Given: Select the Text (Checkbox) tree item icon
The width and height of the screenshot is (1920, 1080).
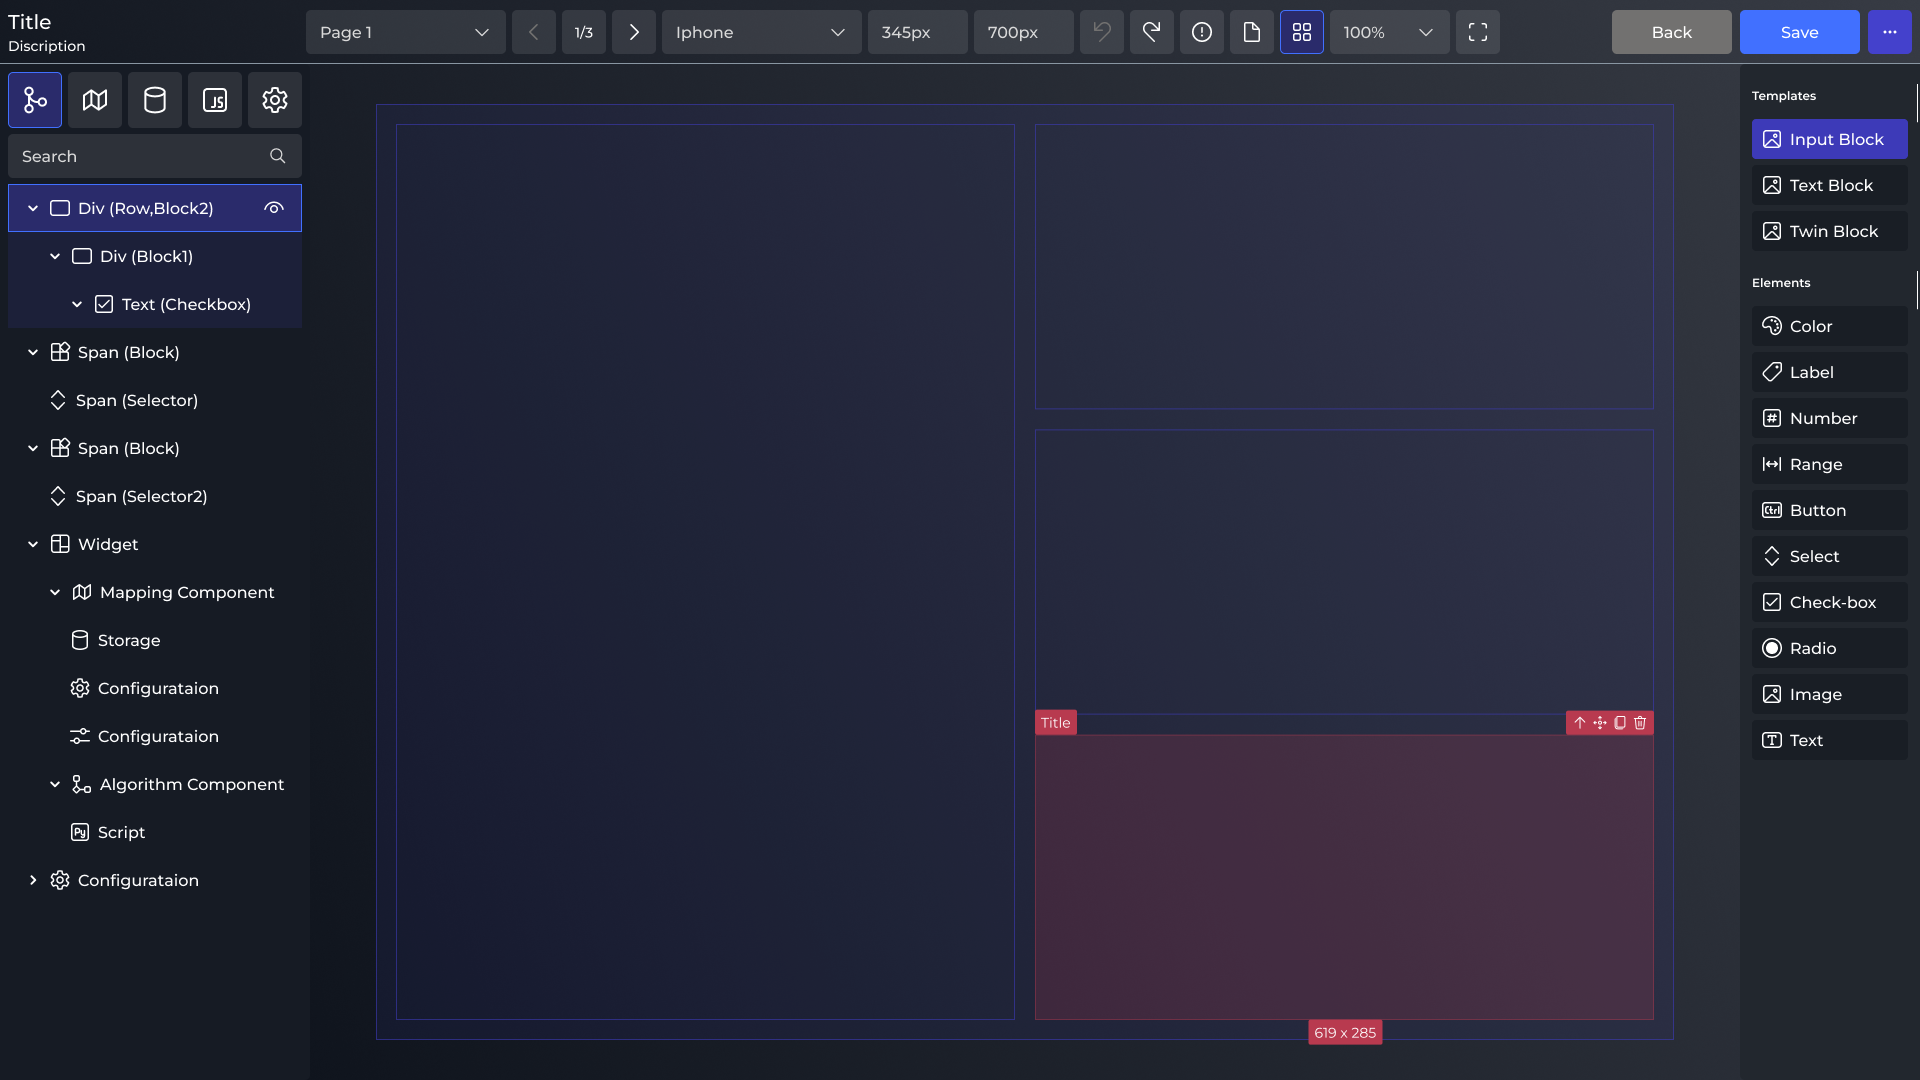Looking at the screenshot, I should click(104, 304).
